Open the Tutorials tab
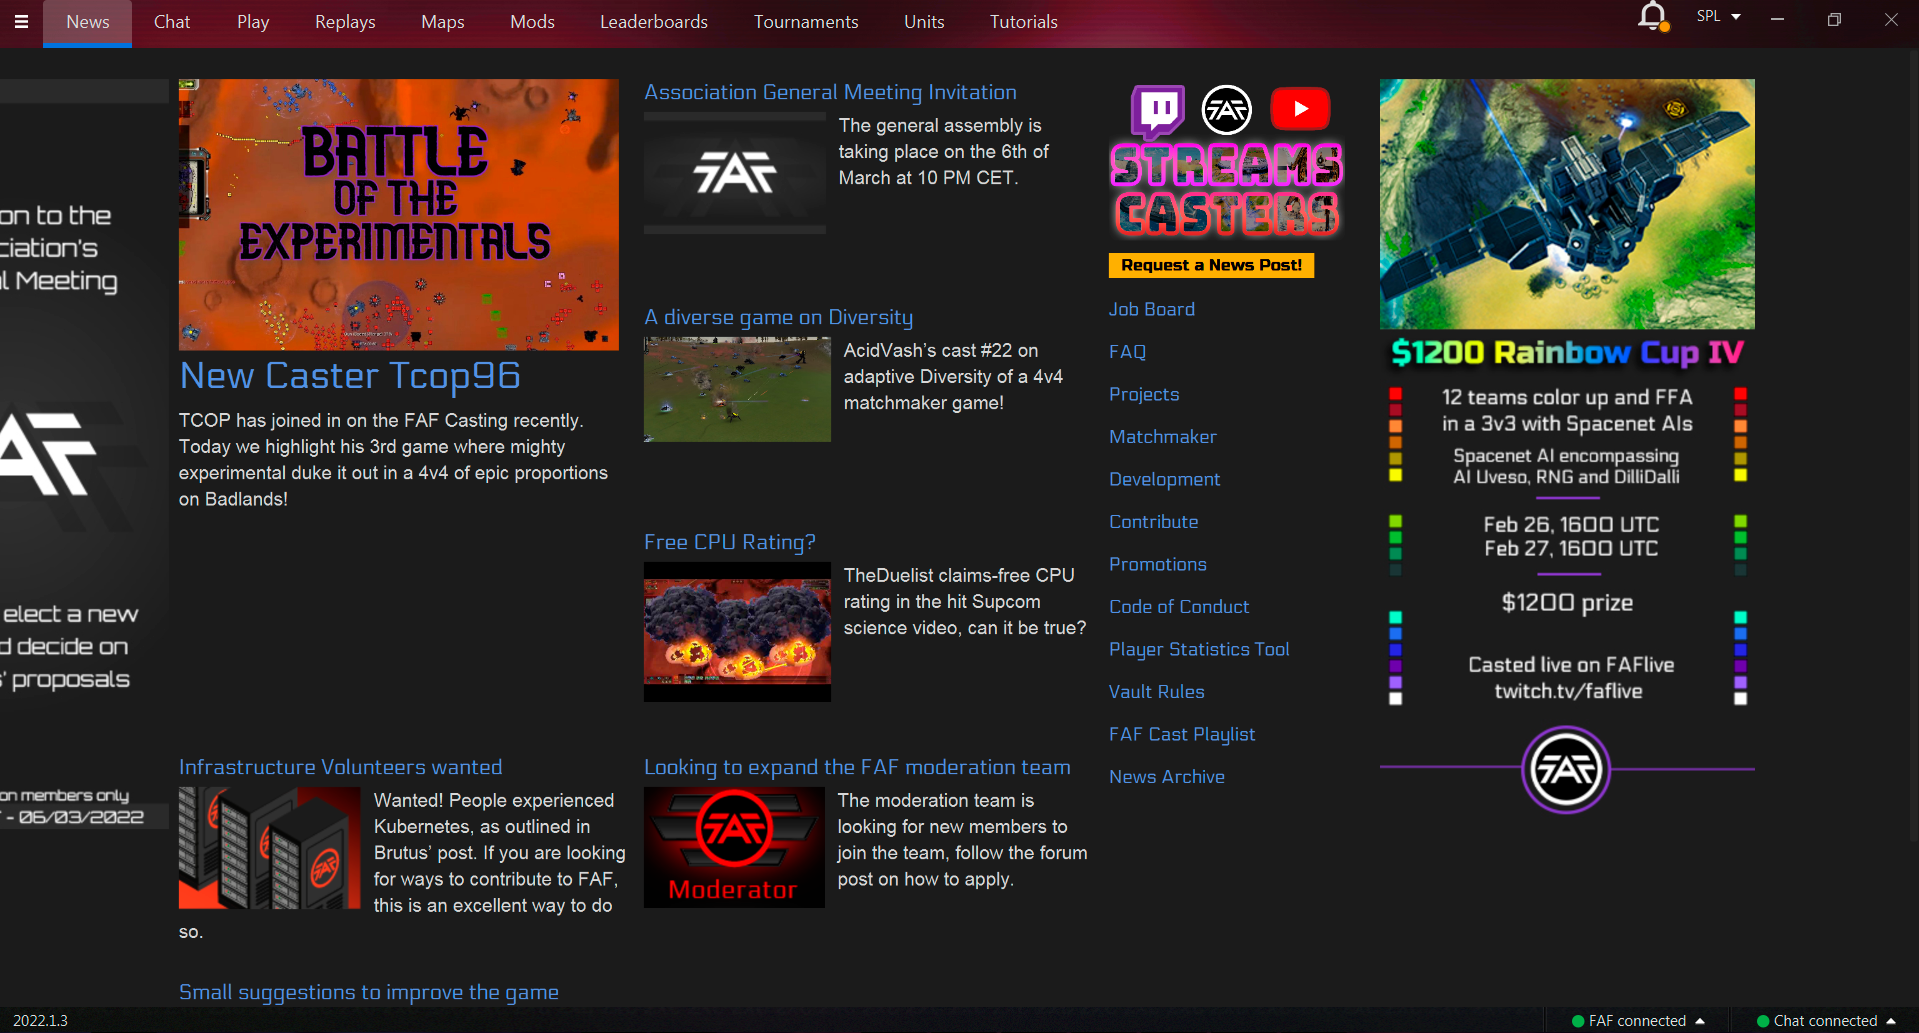This screenshot has height=1033, width=1919. pyautogui.click(x=1024, y=22)
